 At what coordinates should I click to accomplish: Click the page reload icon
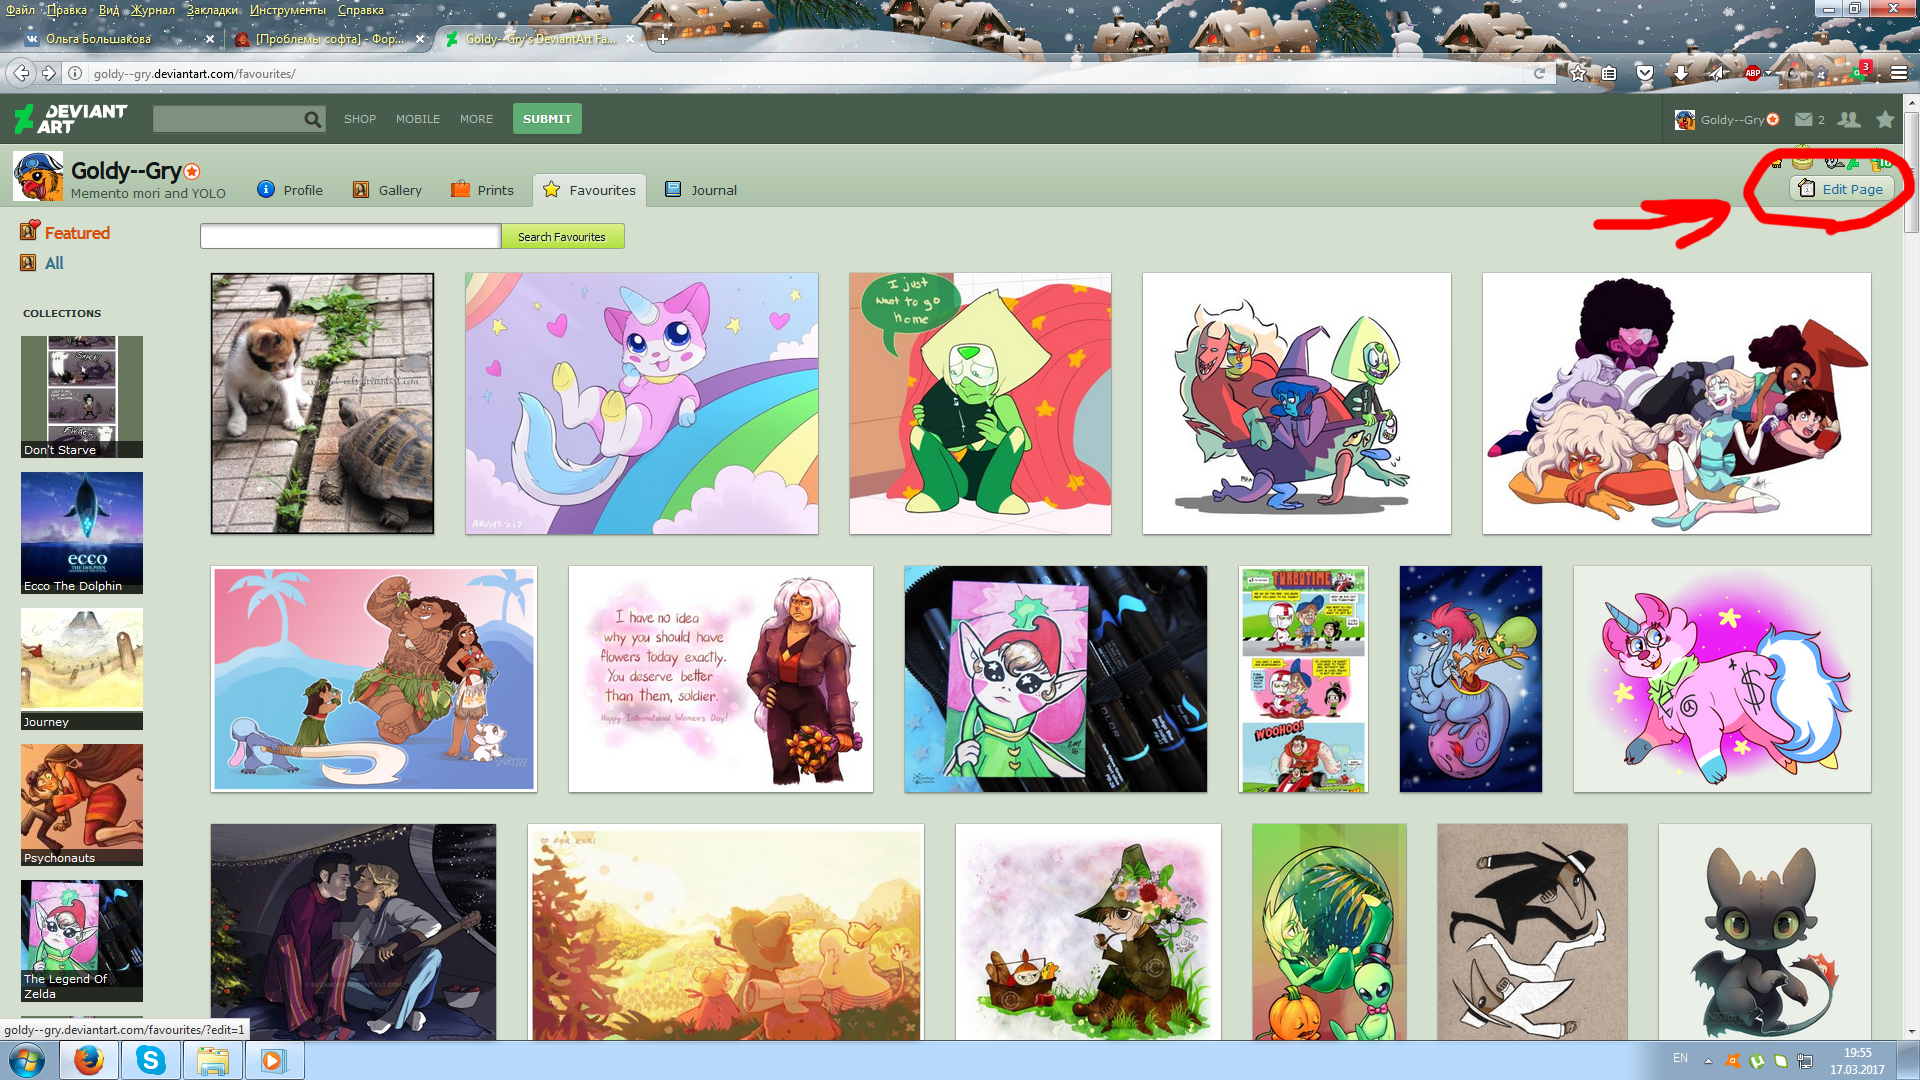(x=1539, y=73)
